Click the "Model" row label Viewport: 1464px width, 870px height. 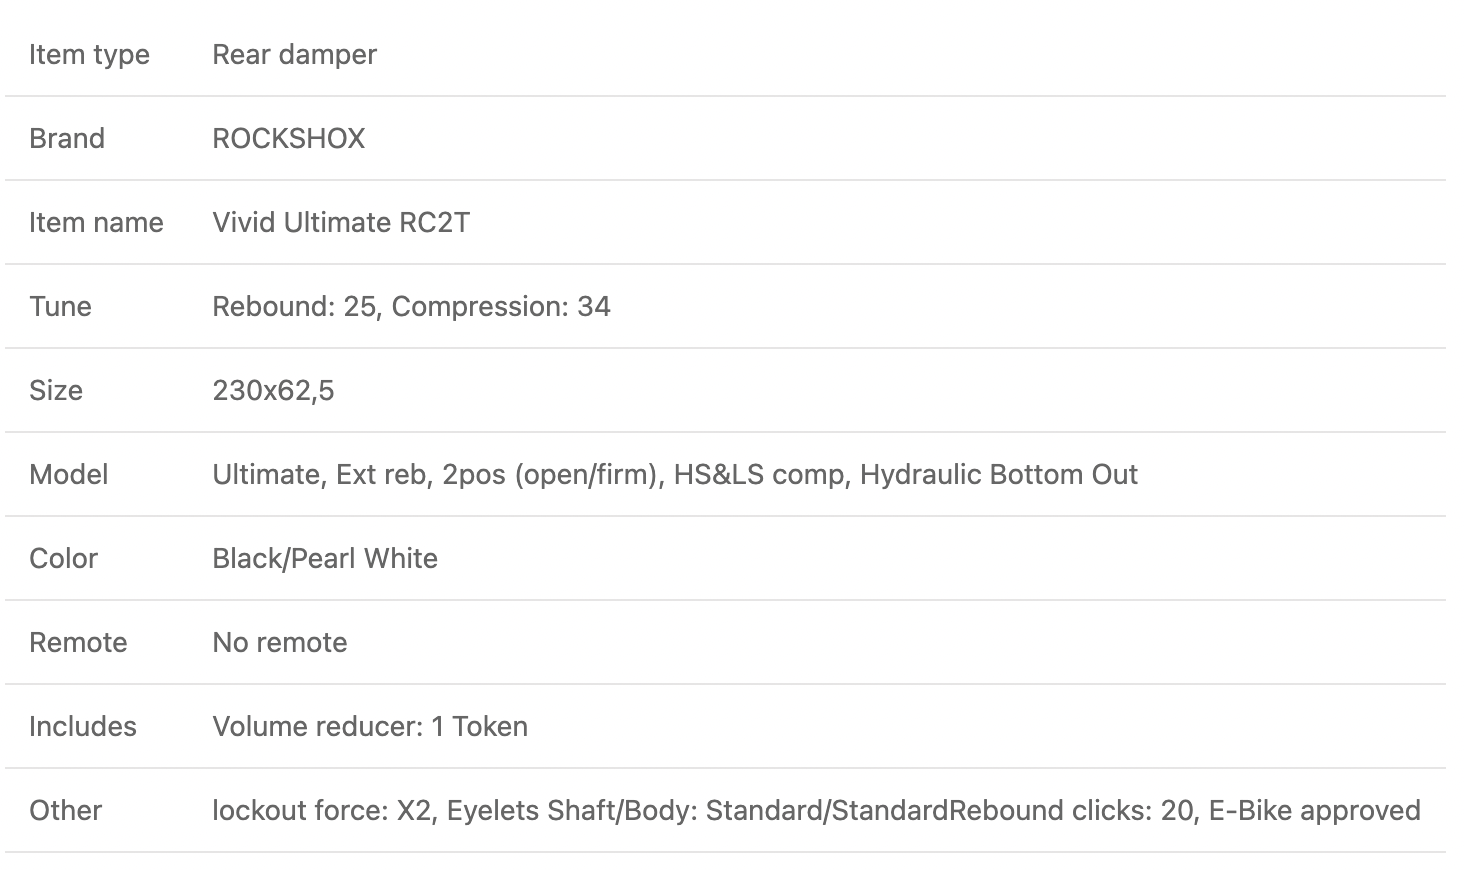tap(68, 474)
